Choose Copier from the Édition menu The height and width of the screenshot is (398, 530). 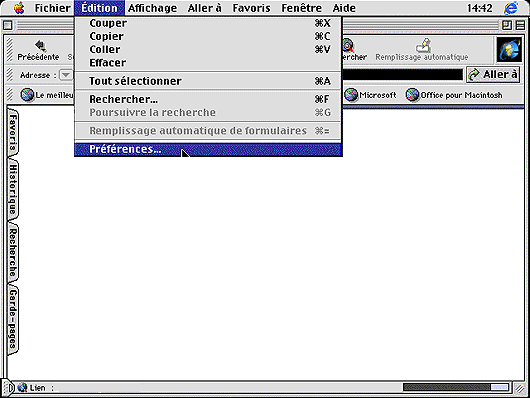(x=208, y=36)
